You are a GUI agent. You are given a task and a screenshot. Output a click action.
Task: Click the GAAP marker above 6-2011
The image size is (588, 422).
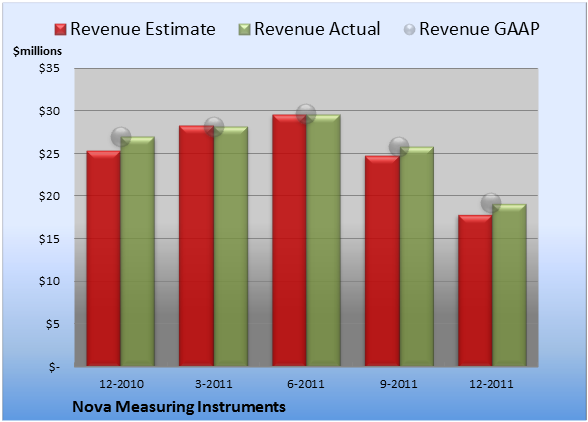click(306, 114)
